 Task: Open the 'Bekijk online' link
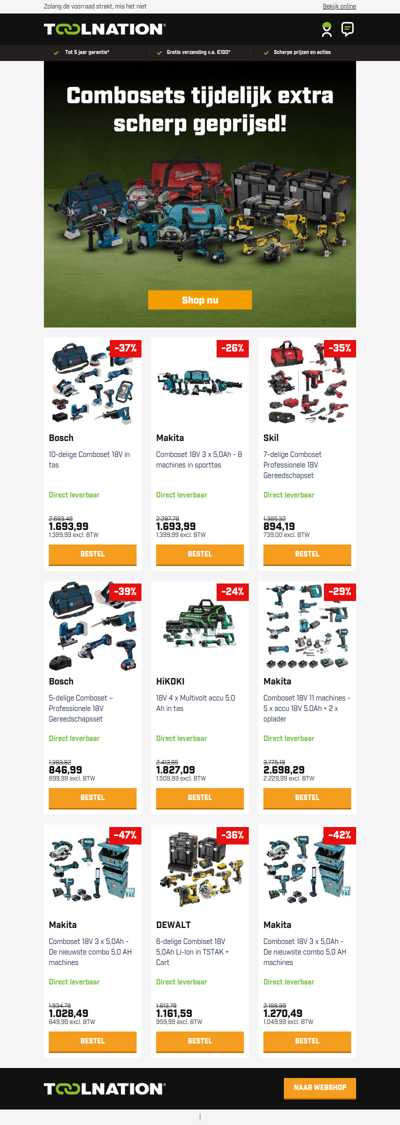(x=339, y=6)
